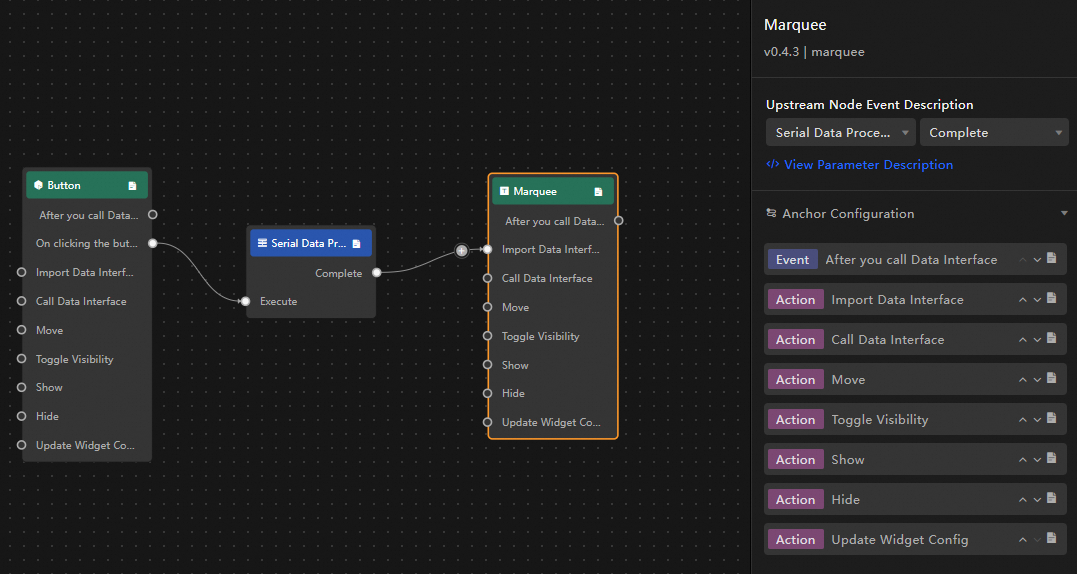Move Call Data Interface action up
This screenshot has height=574, width=1077.
click(1023, 340)
